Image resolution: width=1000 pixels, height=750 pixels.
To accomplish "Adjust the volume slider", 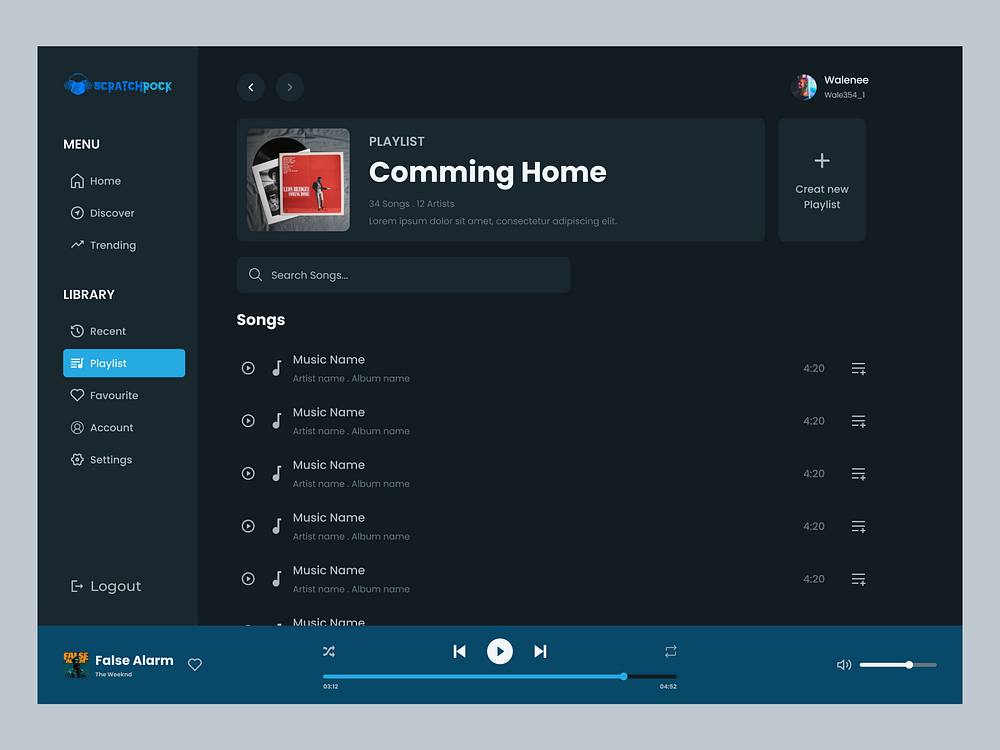I will tap(908, 664).
